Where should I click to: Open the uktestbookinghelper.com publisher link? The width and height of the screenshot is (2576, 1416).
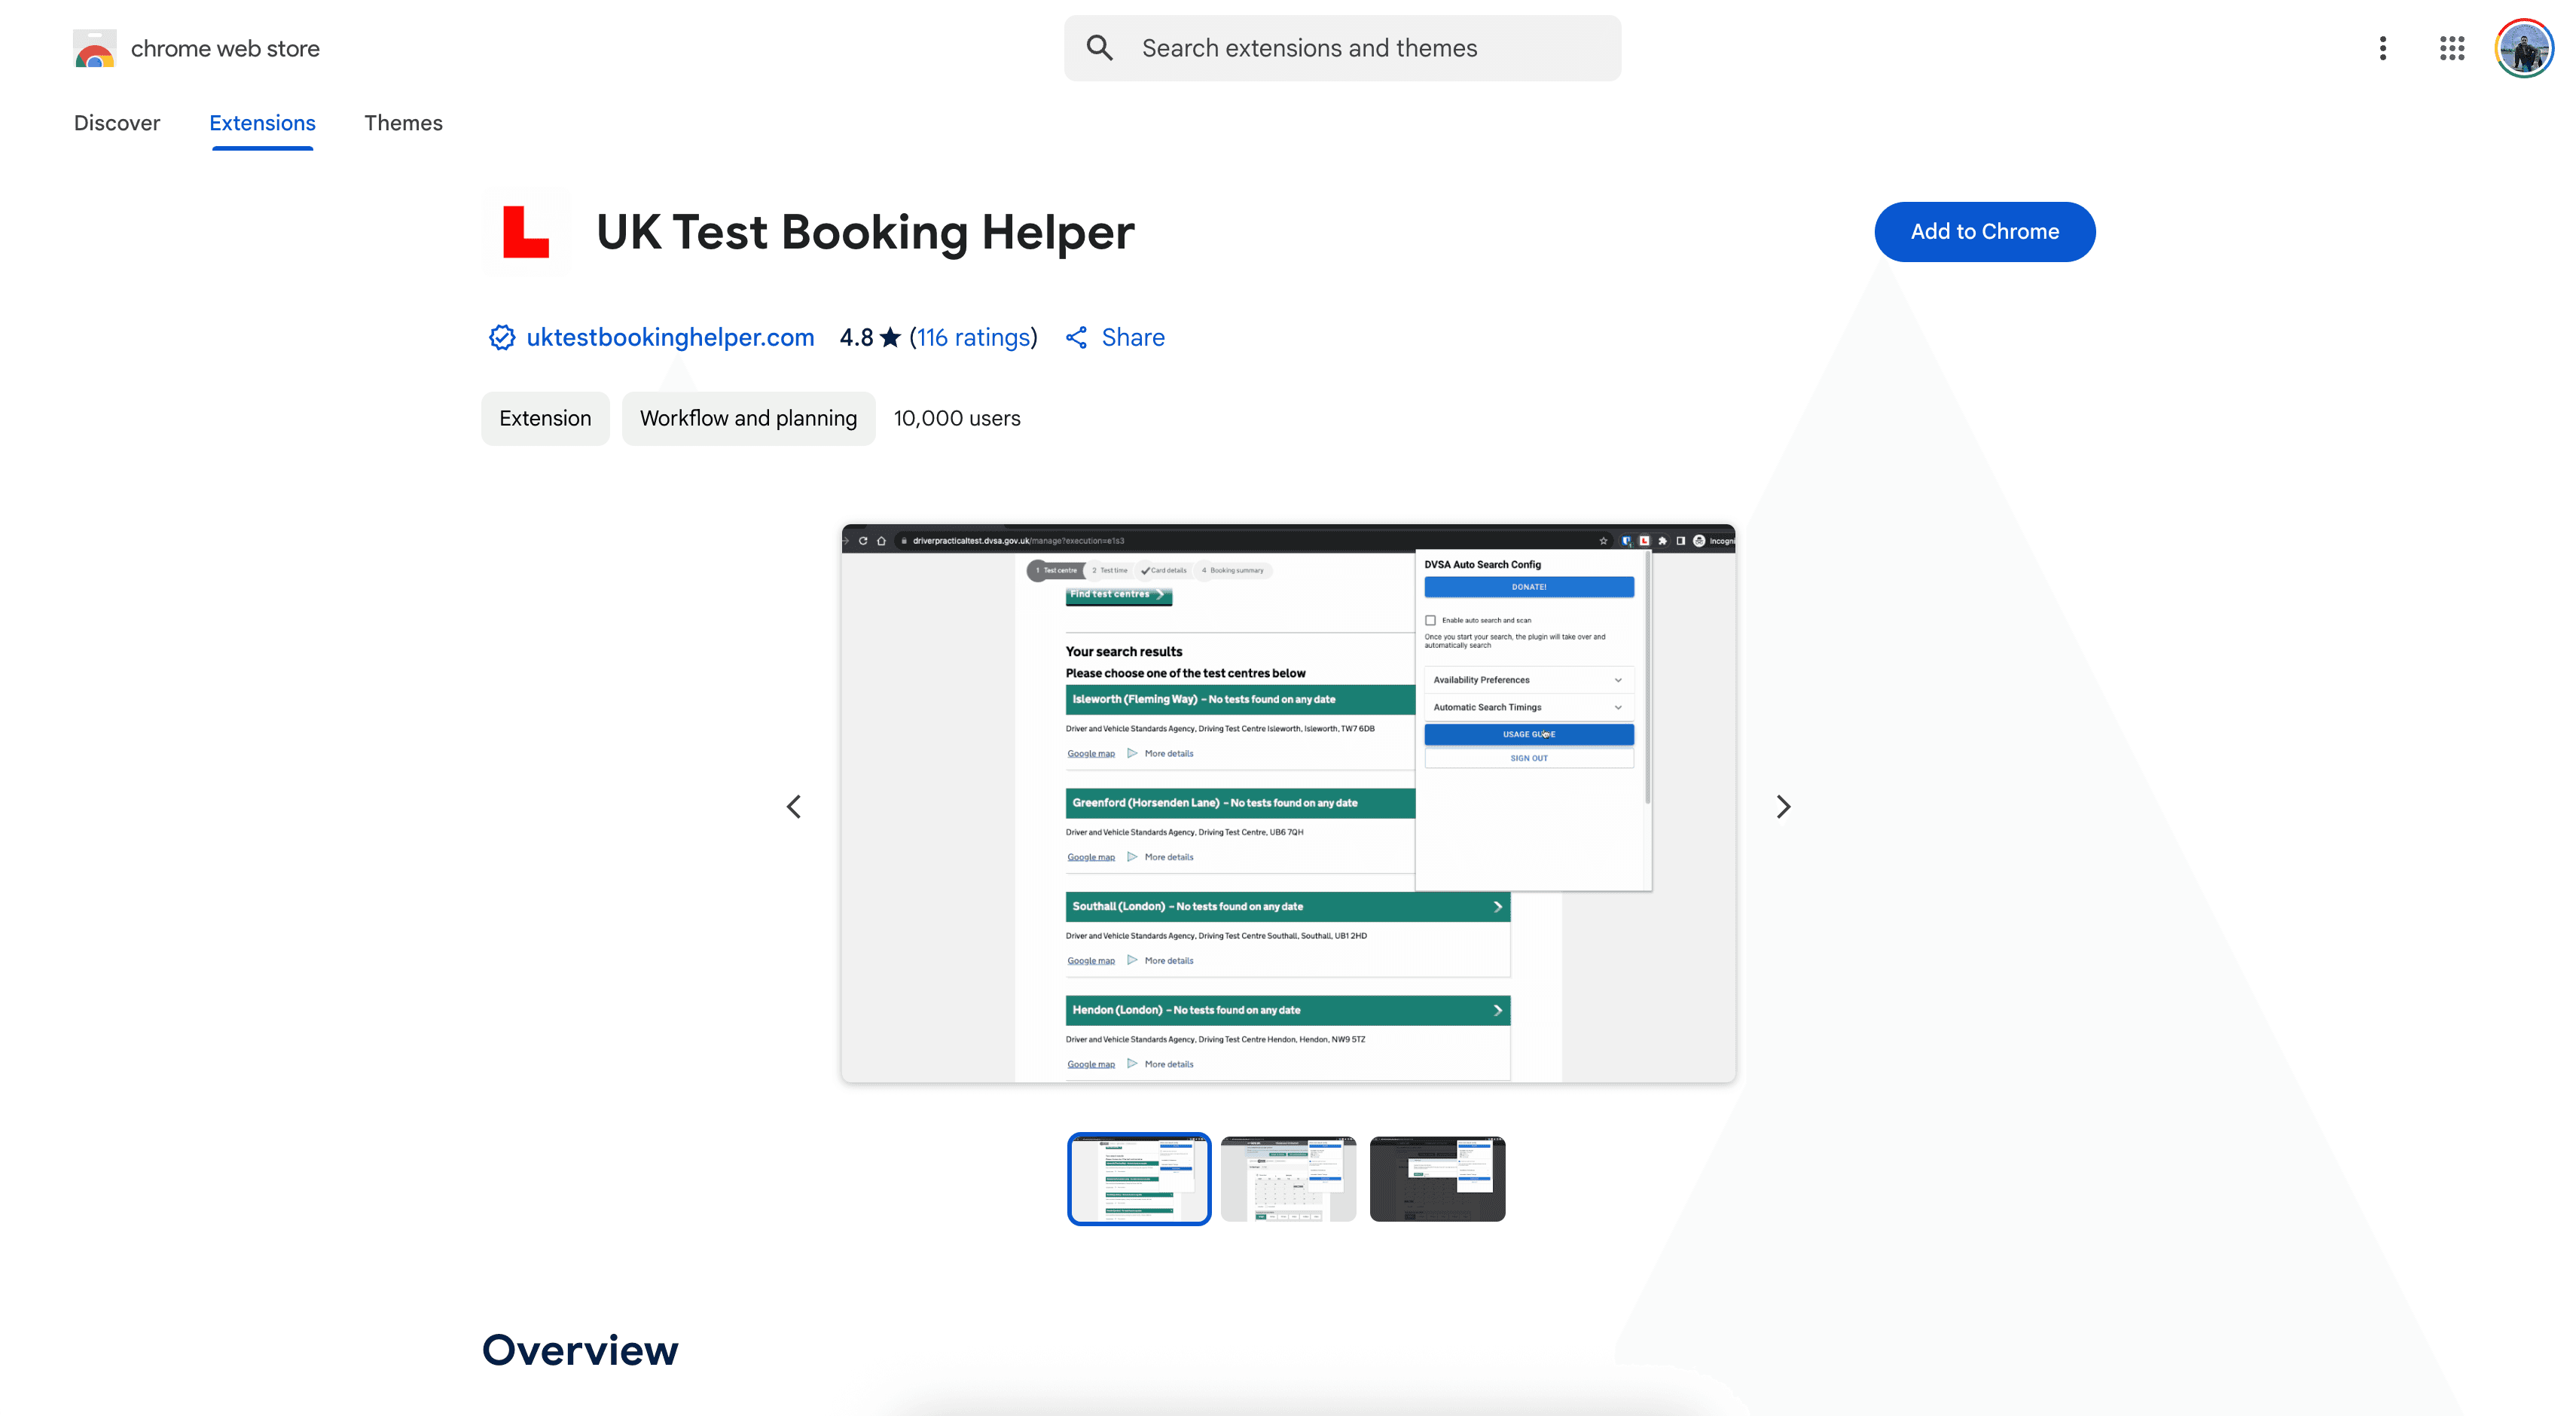pos(670,338)
